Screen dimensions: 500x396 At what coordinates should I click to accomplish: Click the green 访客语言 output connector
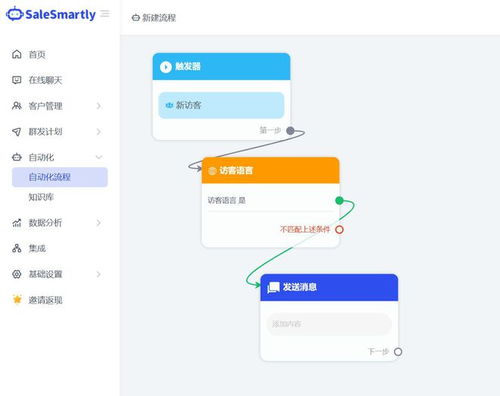point(339,200)
